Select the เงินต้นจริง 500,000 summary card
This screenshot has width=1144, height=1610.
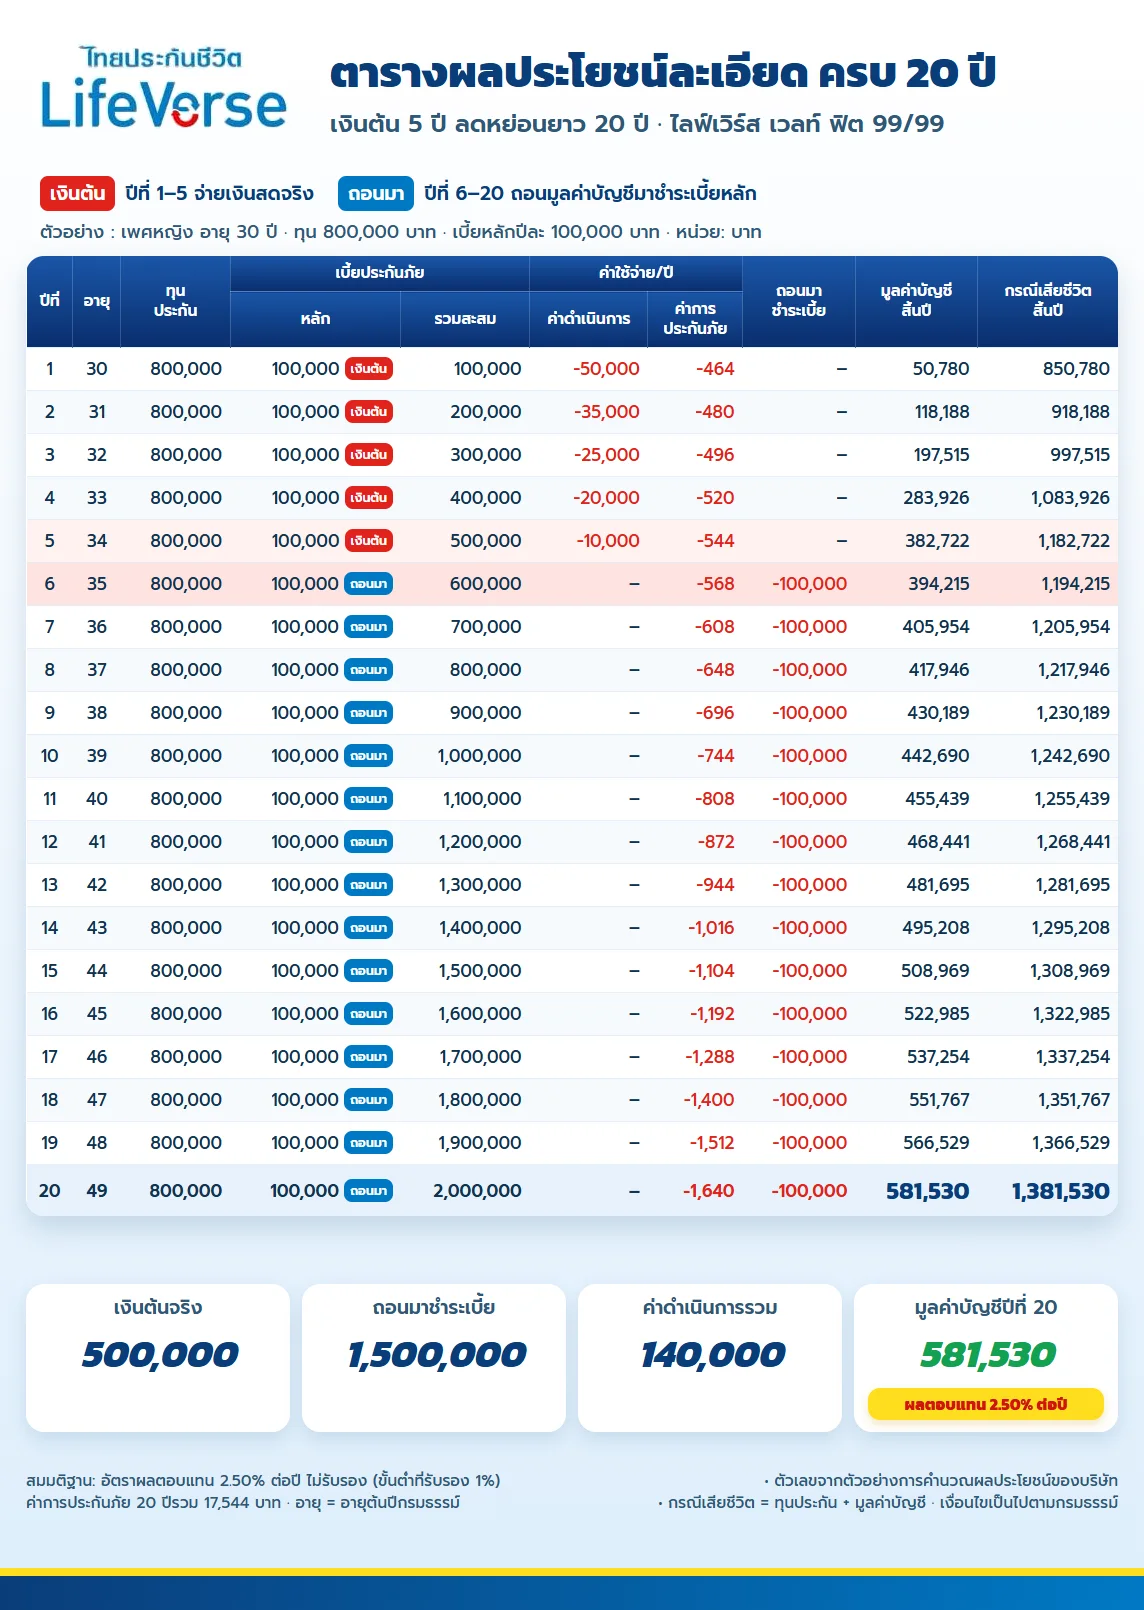click(x=158, y=1358)
